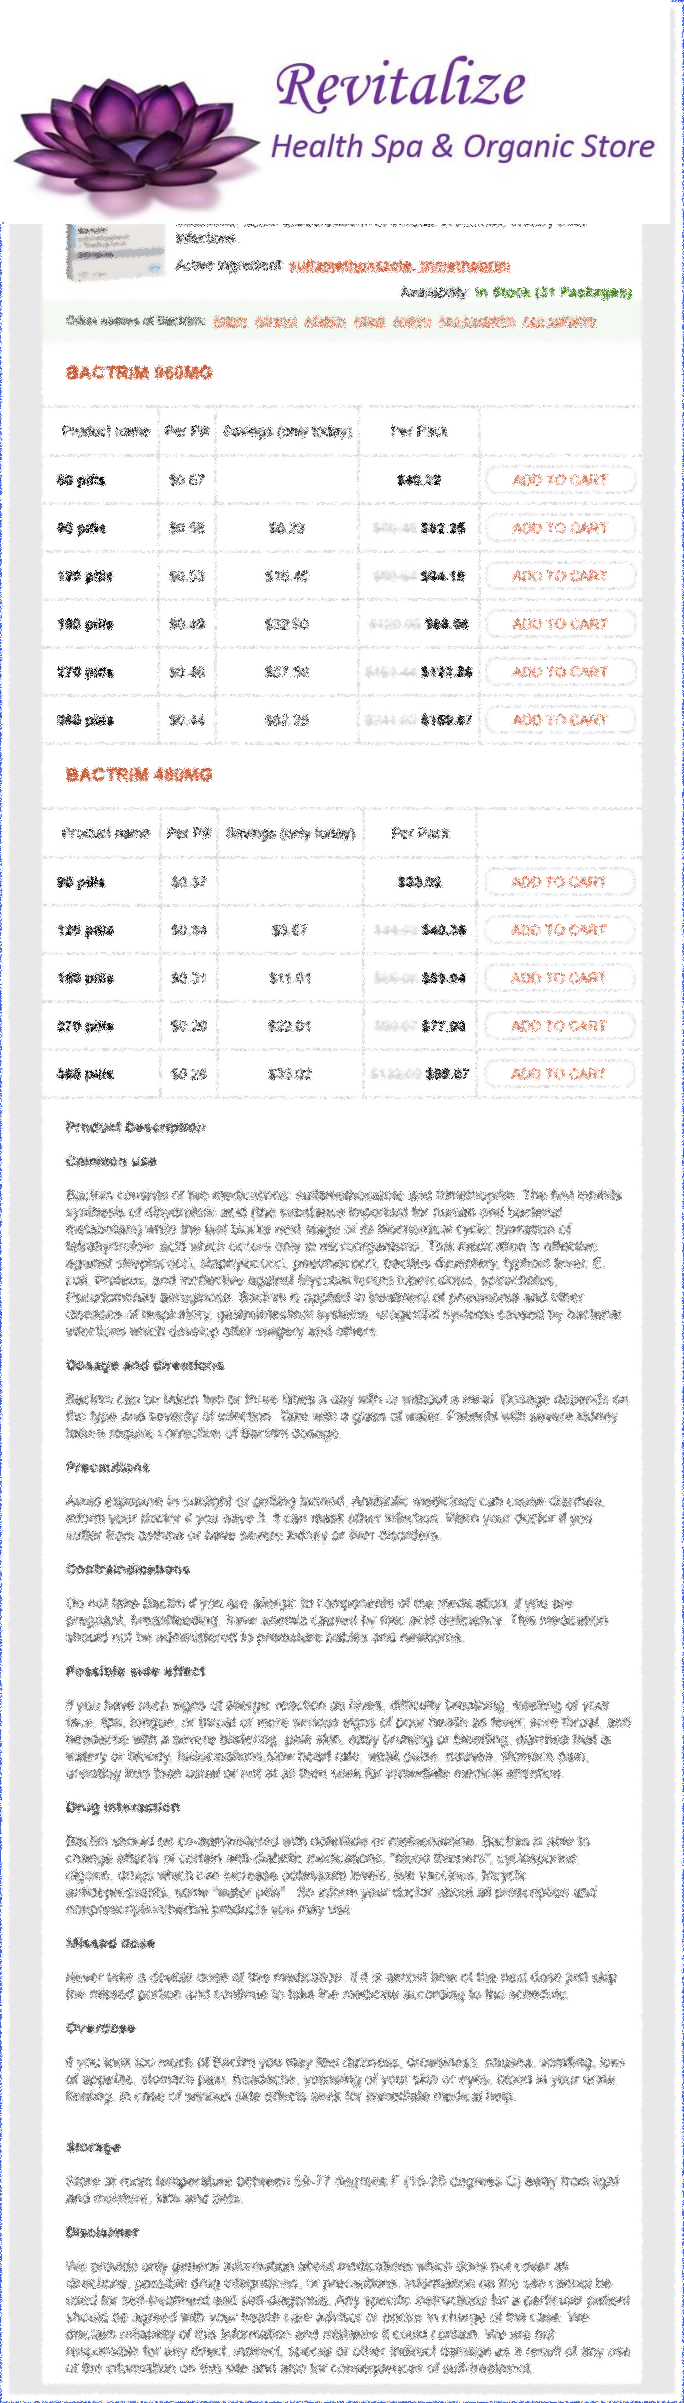This screenshot has width=684, height=2403.
Task: Add 360 pills of Bactrim 480mg to cart
Action: point(559,1074)
